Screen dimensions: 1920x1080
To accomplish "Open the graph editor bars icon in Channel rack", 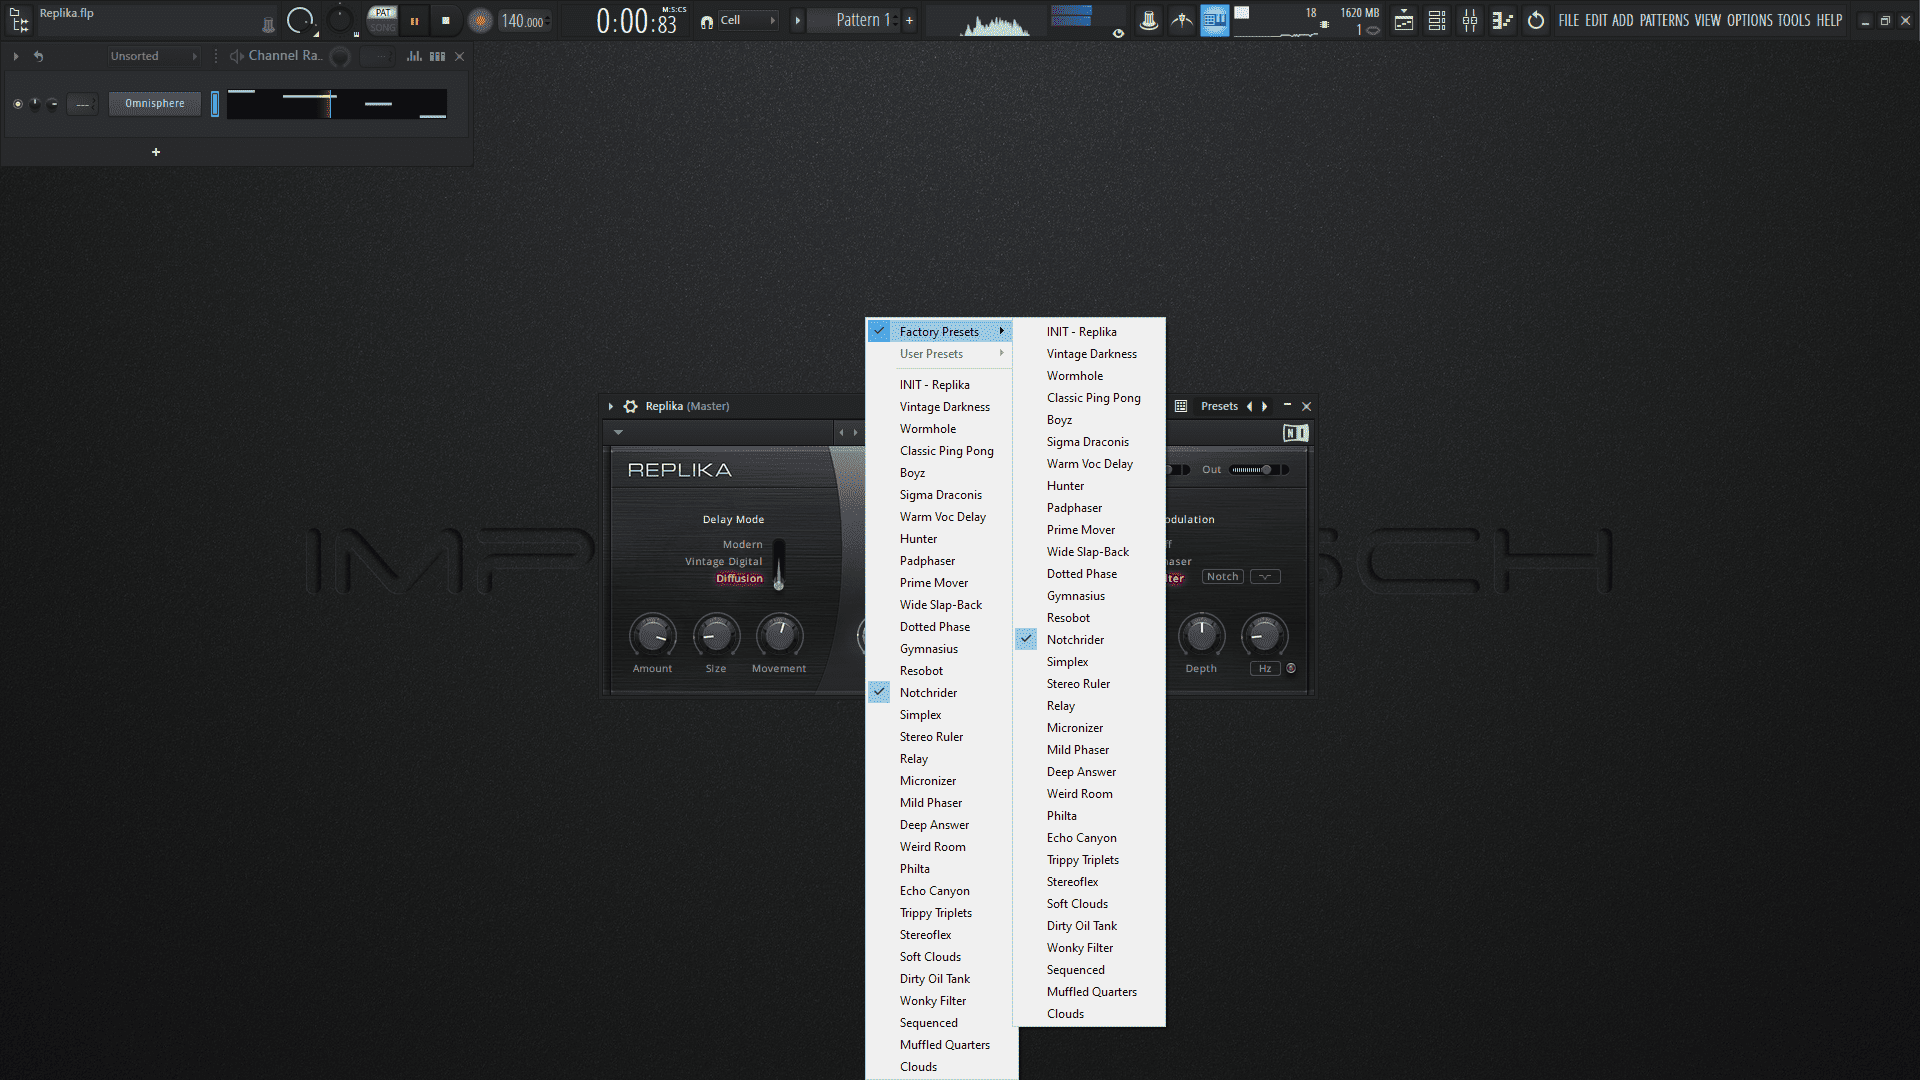I will 414,56.
